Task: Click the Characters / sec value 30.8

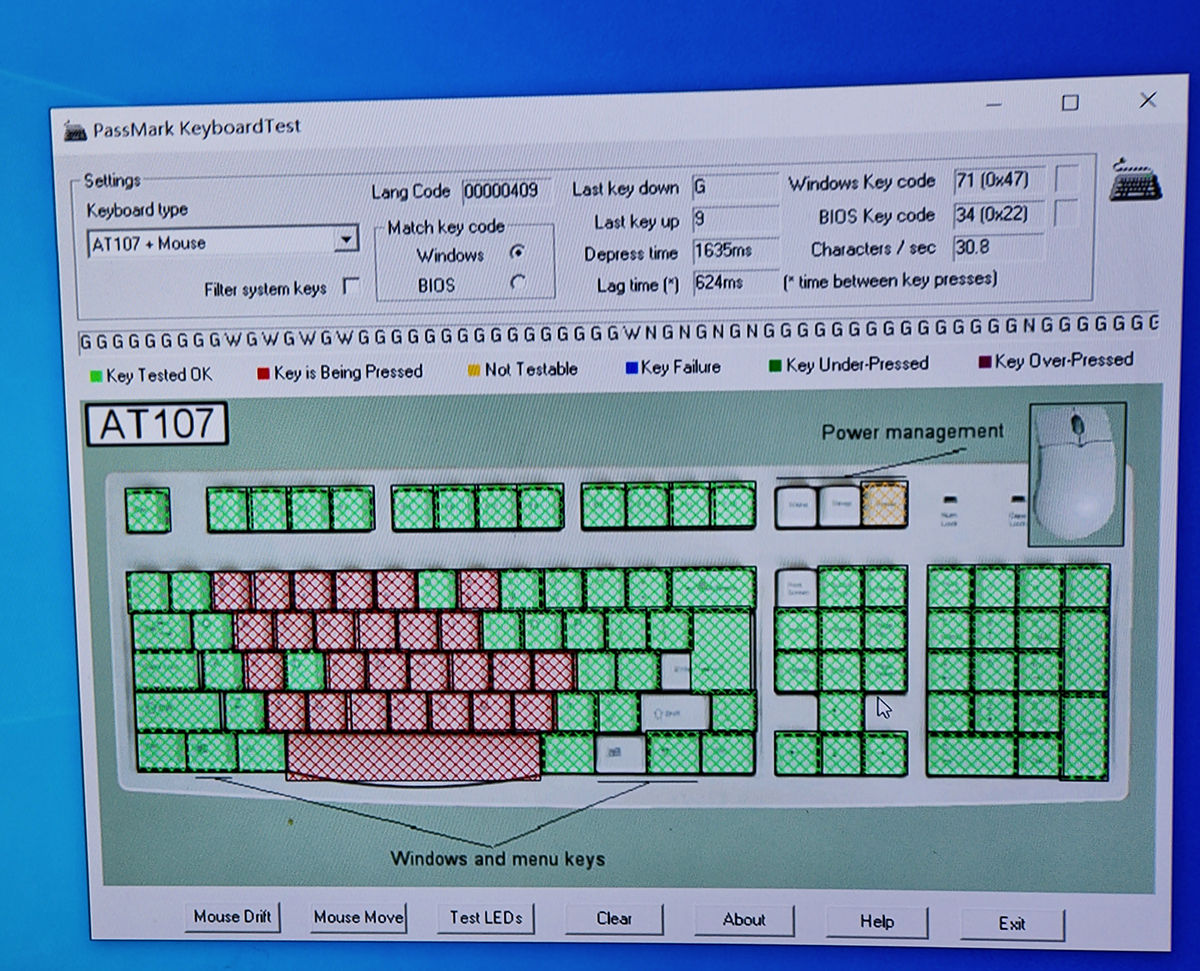Action: coord(999,246)
